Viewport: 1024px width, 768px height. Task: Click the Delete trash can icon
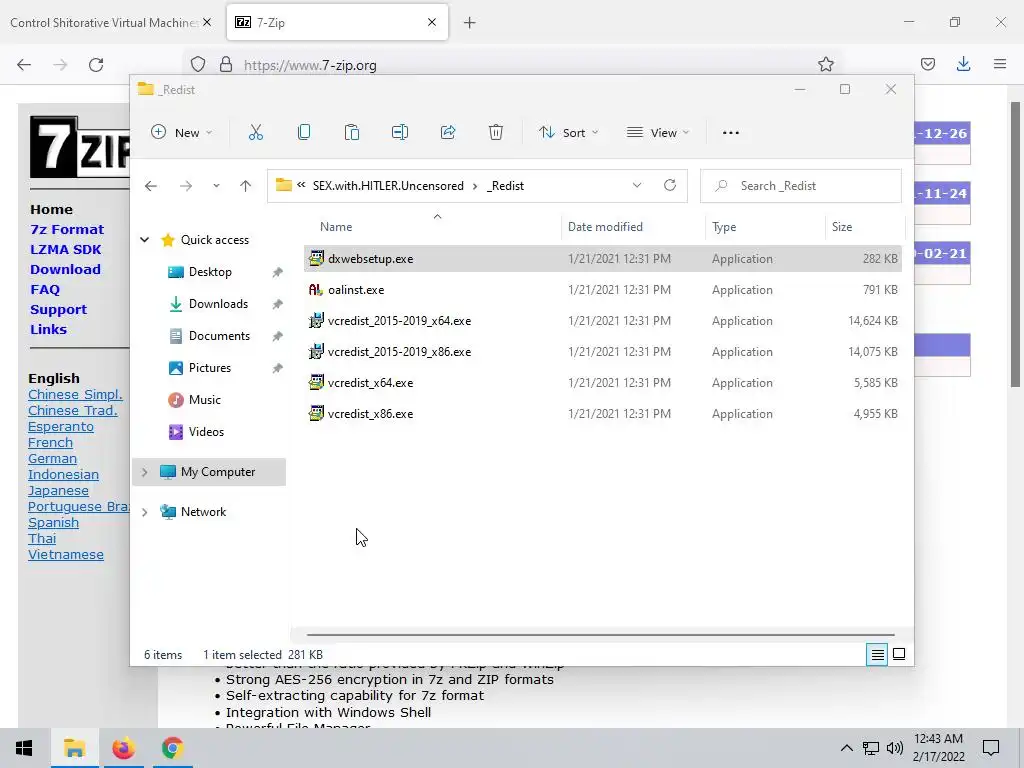496,133
